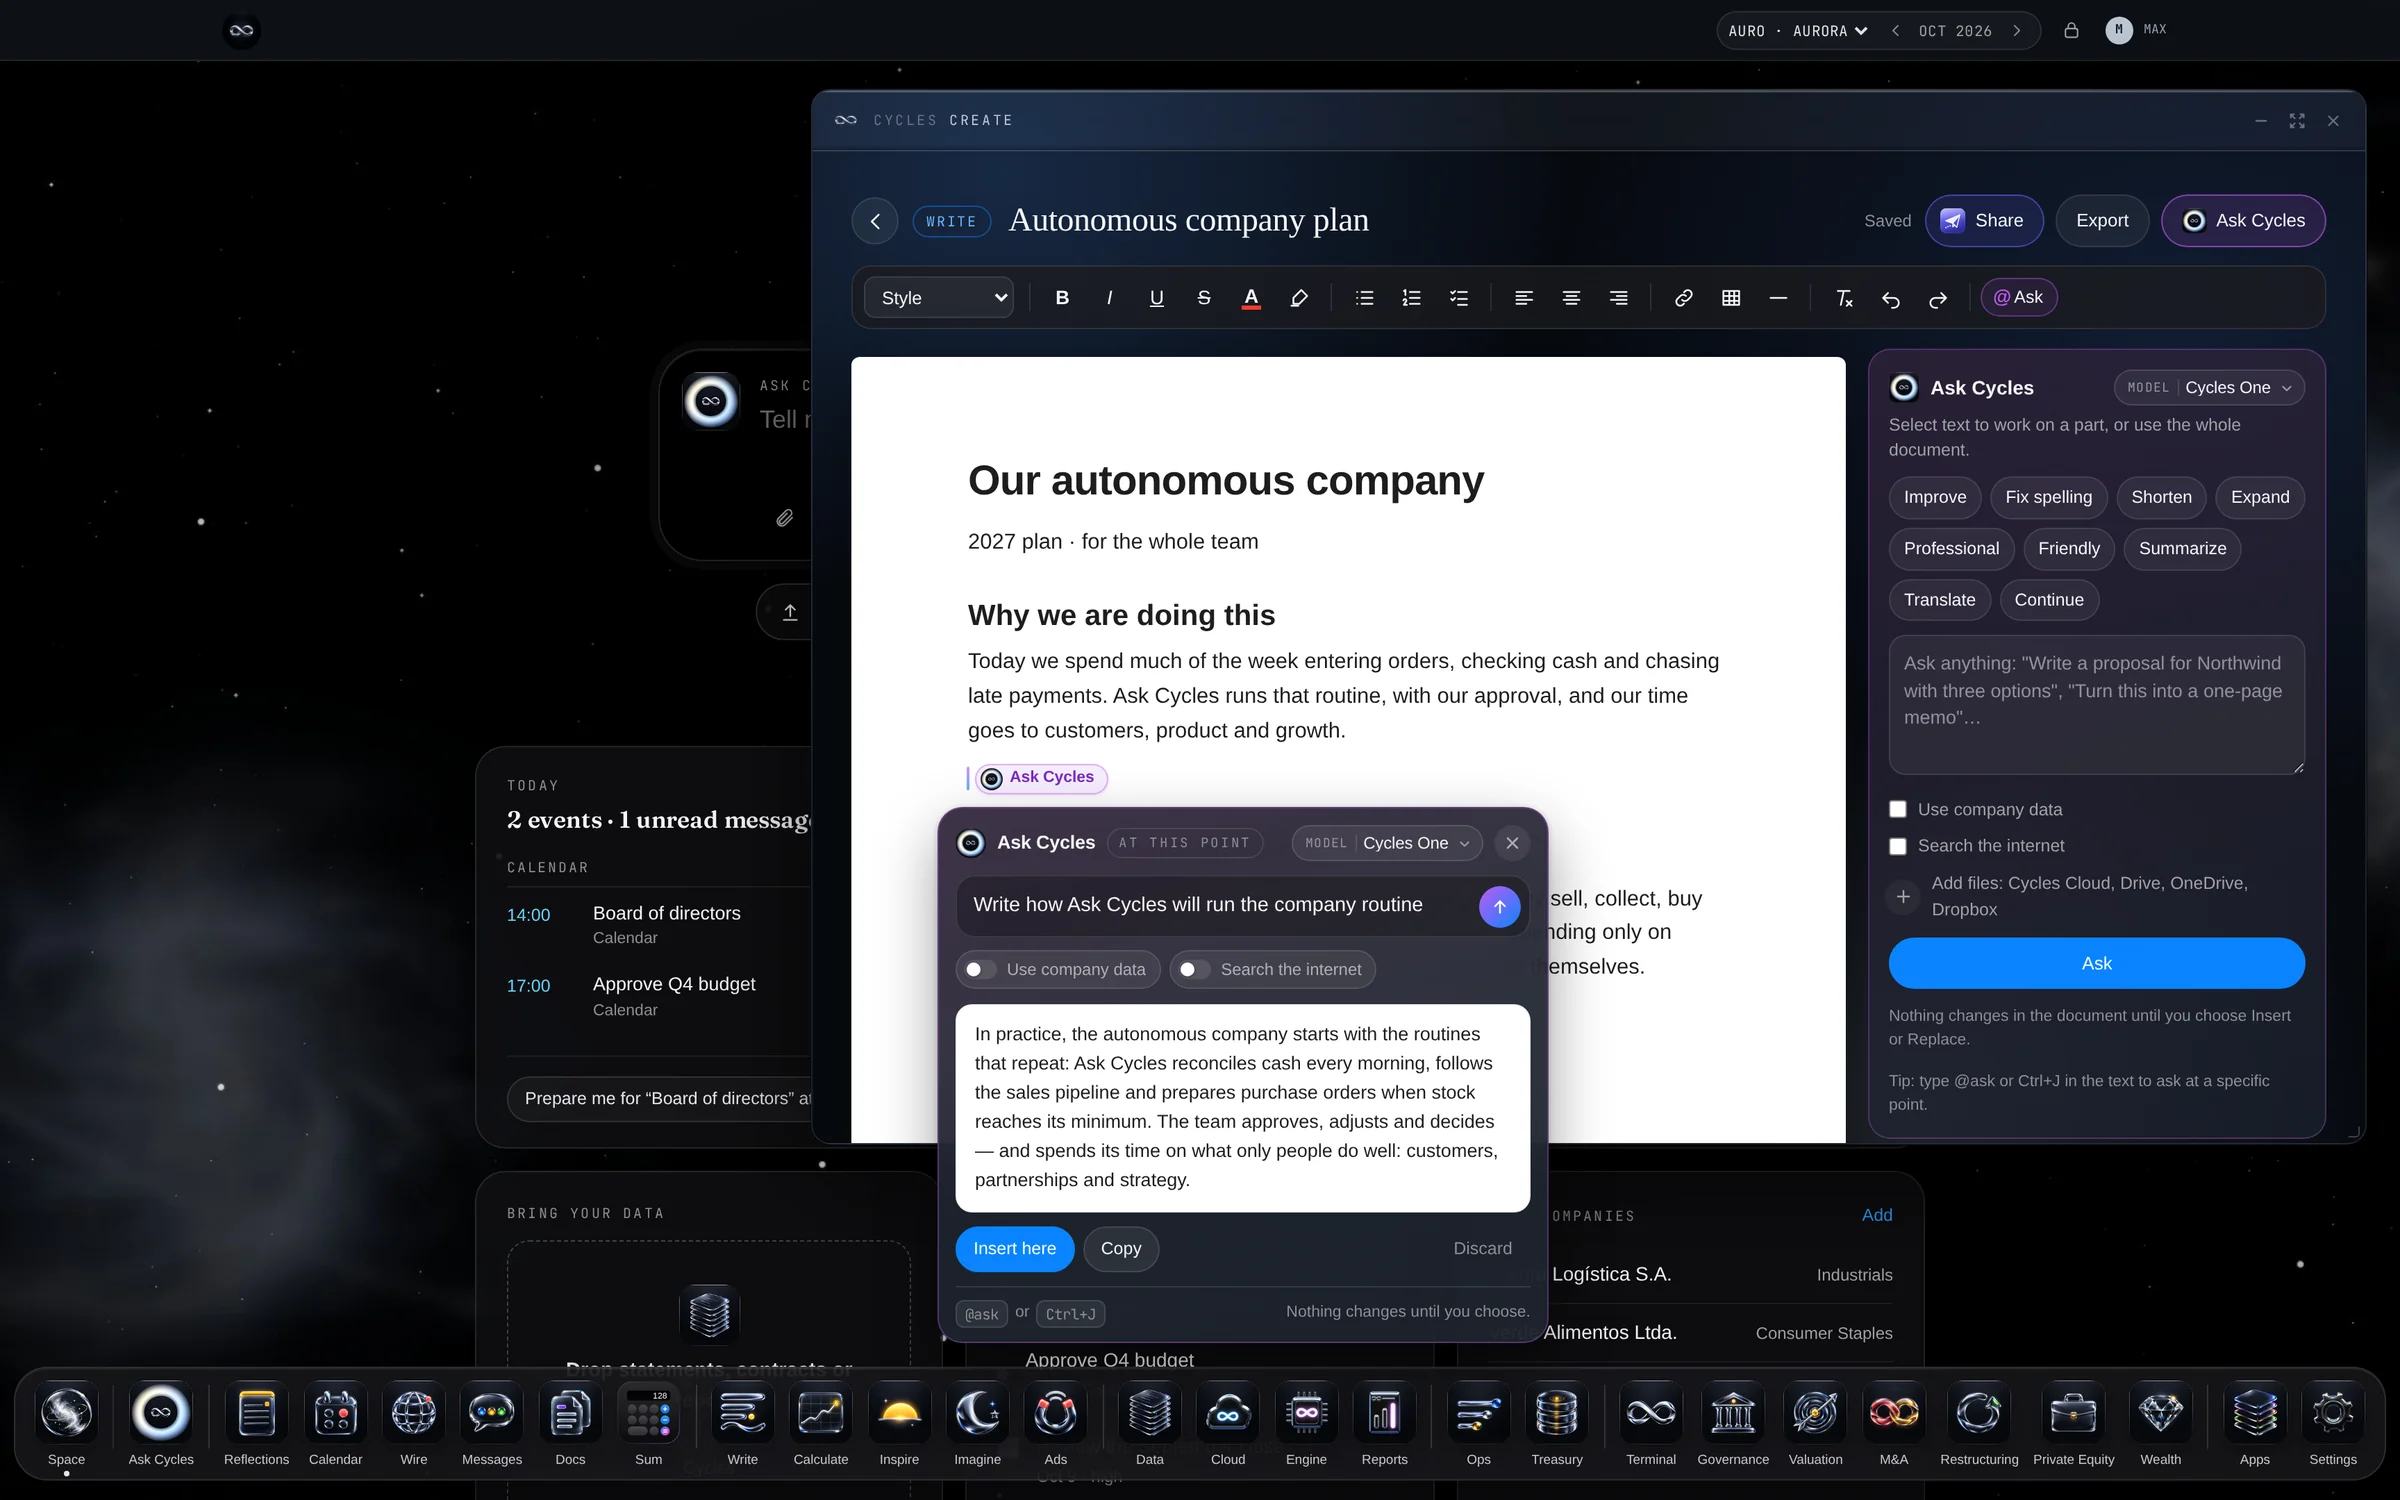Image resolution: width=2400 pixels, height=1500 pixels.
Task: Check Search the internet in side panel
Action: (x=1898, y=846)
